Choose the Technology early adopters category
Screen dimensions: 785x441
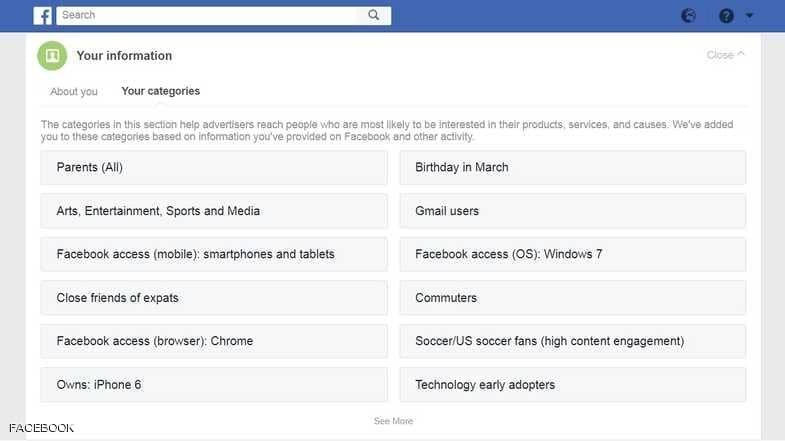[572, 385]
